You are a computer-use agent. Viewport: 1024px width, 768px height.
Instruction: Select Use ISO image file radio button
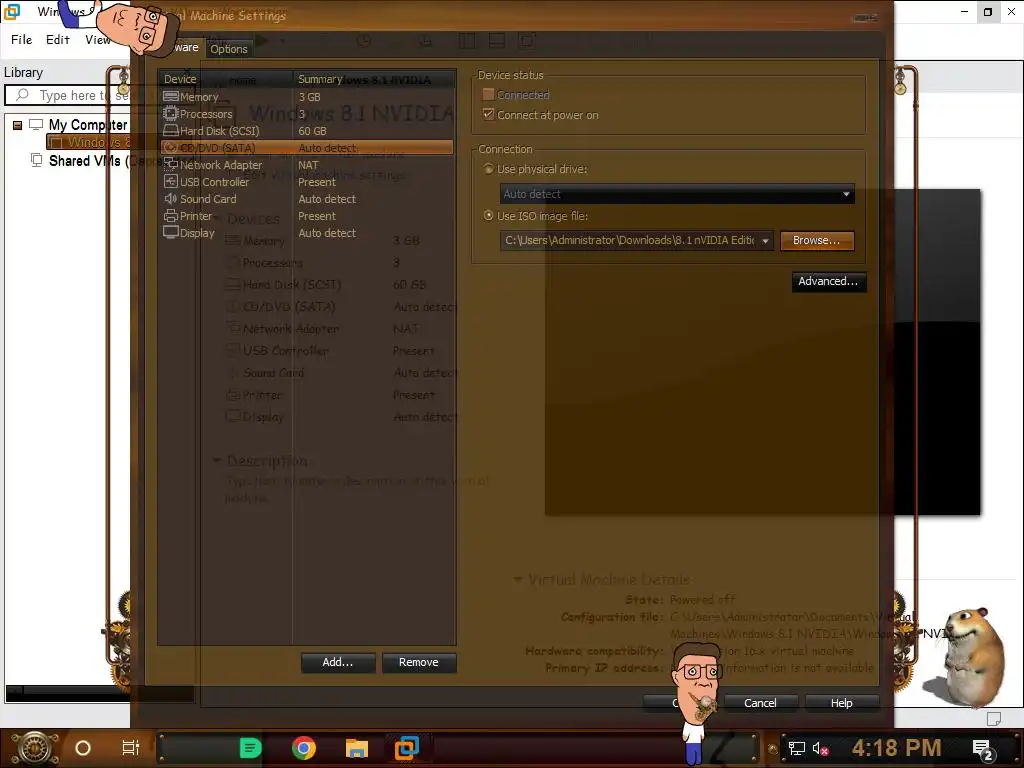click(488, 216)
